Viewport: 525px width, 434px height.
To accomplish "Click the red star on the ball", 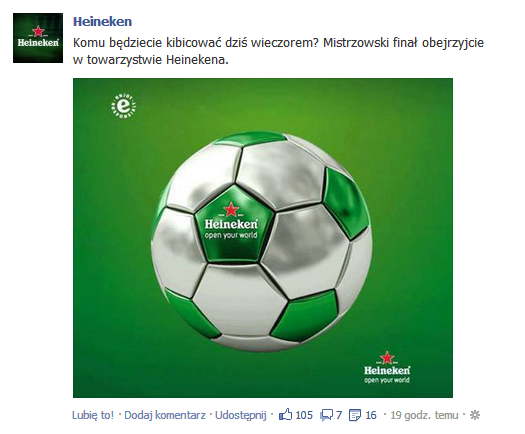I will coord(231,210).
